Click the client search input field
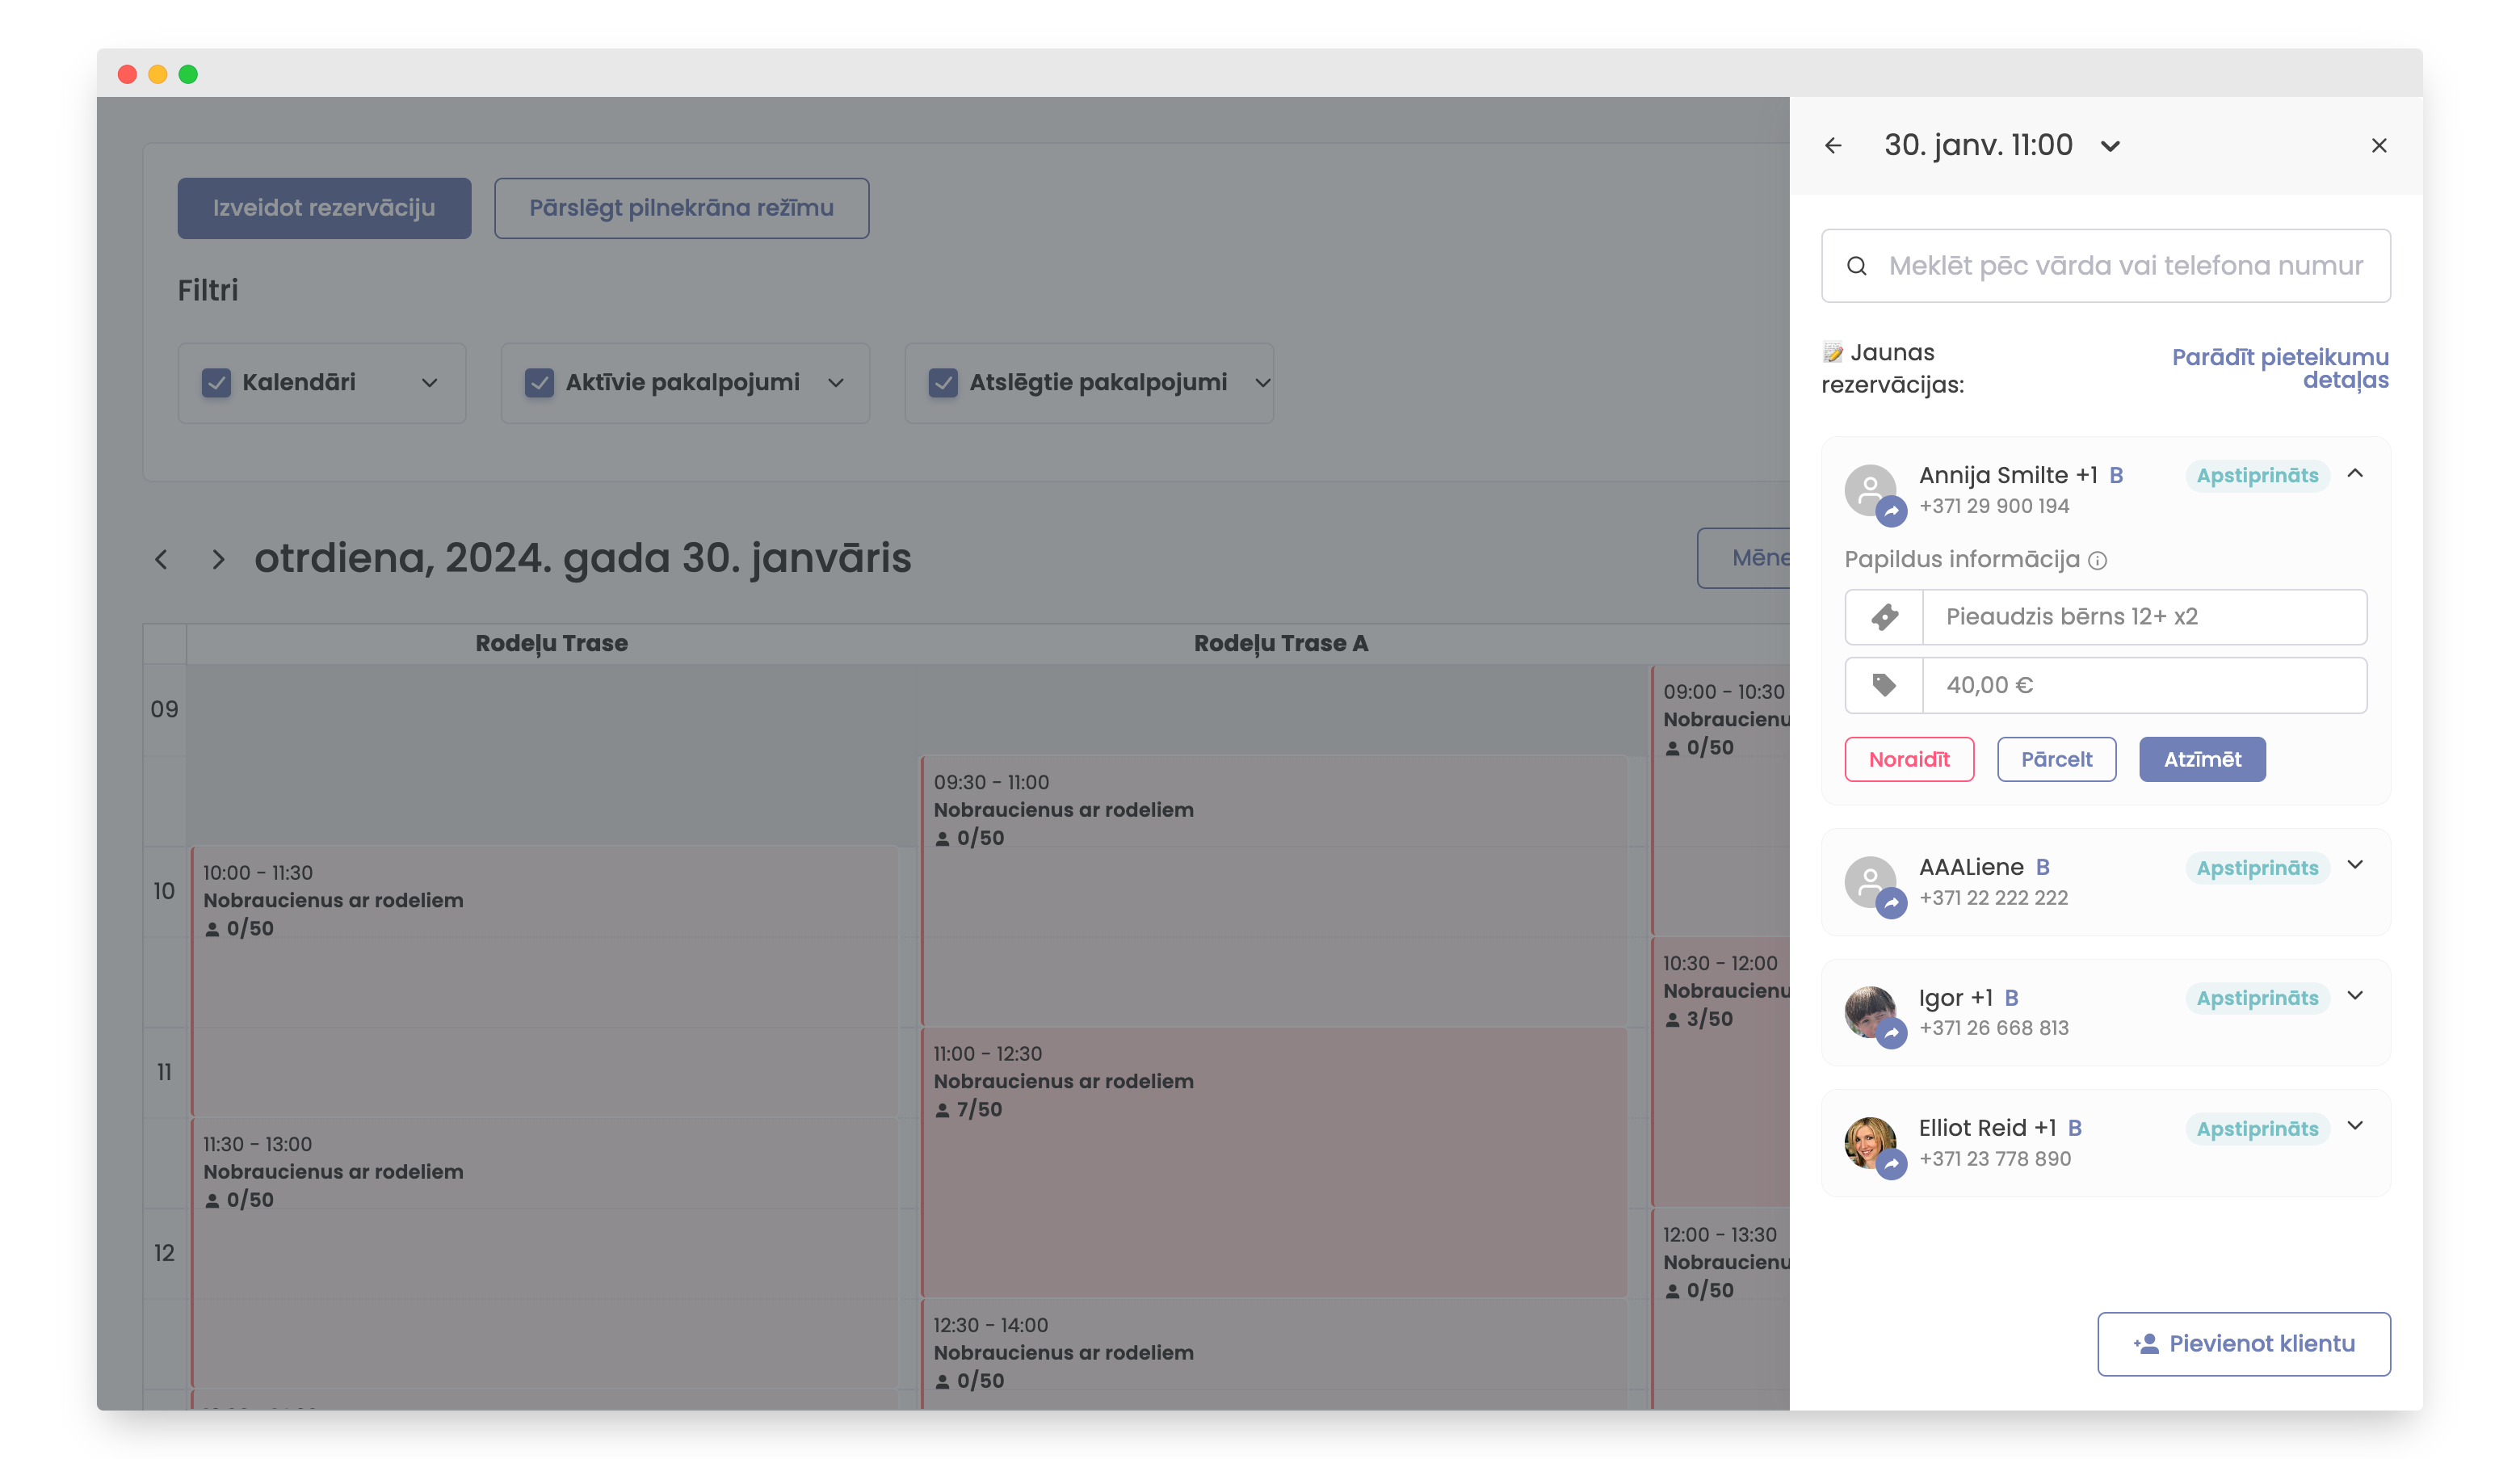Screen dimensions: 2520x1459 (x=2125, y=266)
